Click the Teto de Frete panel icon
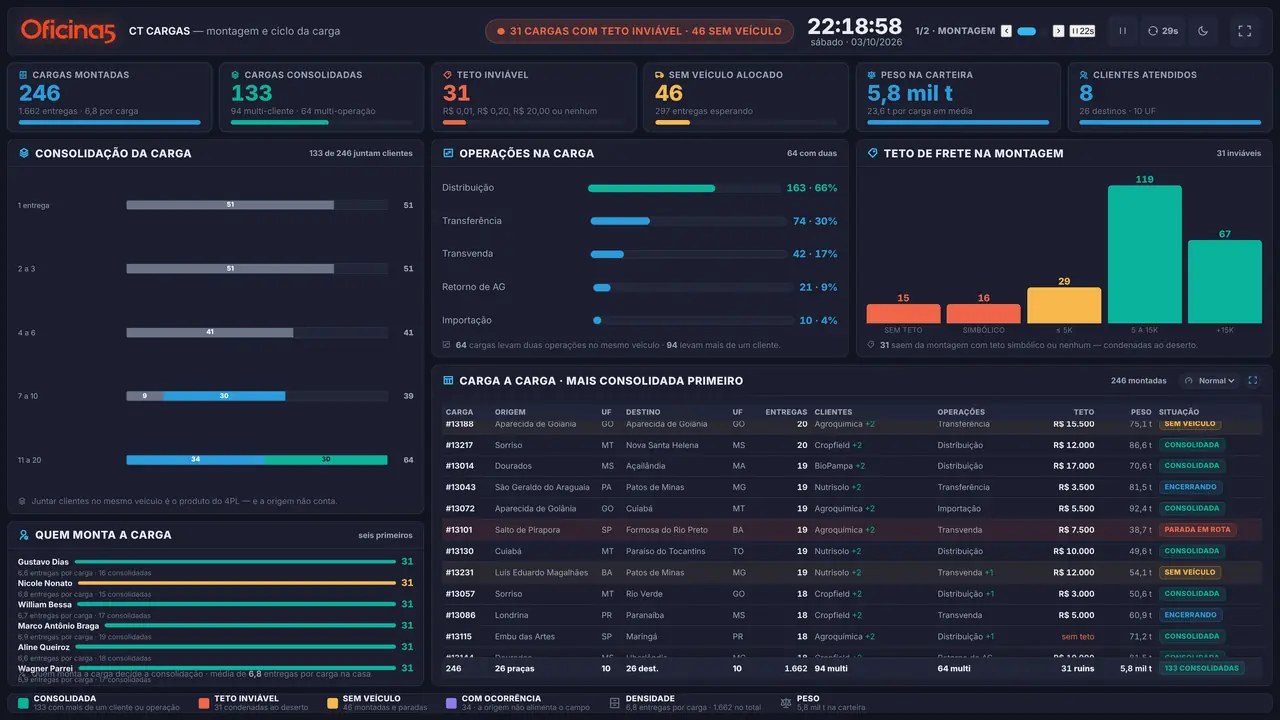Viewport: 1280px width, 720px height. 872,154
